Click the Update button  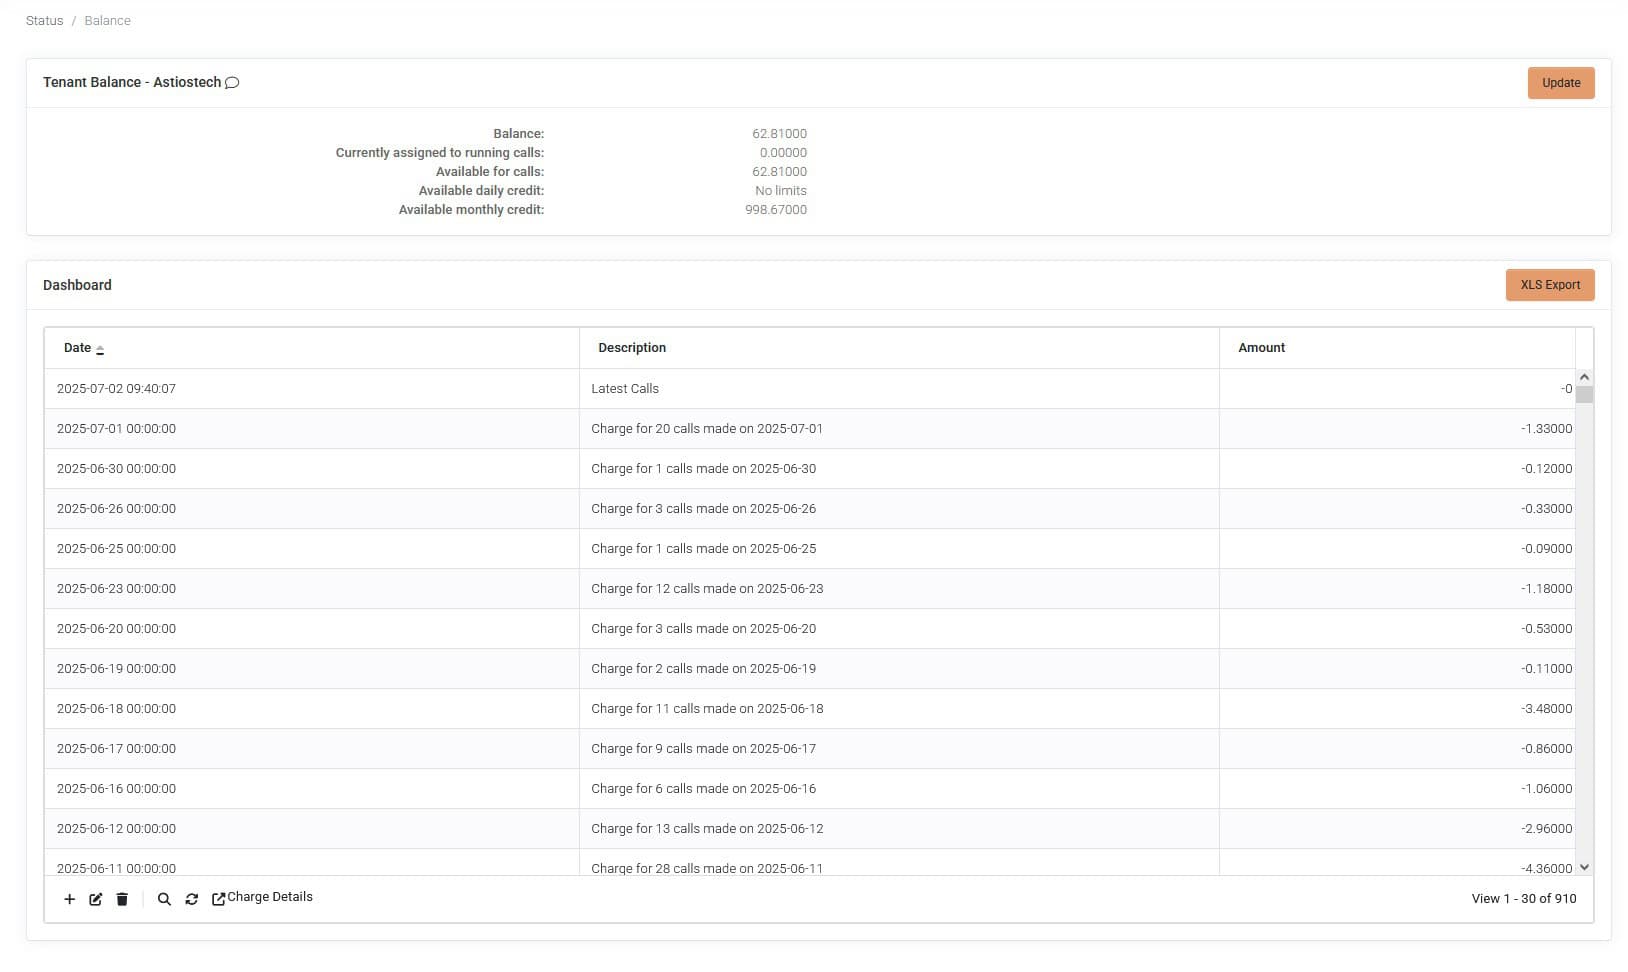pyautogui.click(x=1561, y=83)
